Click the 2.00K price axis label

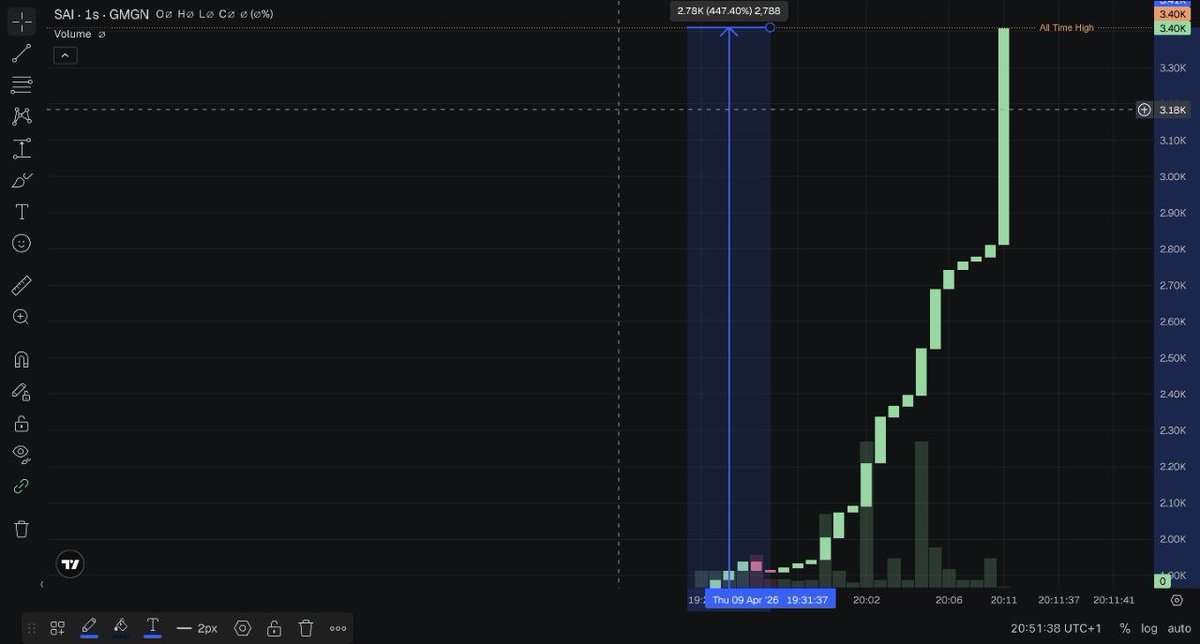pos(1172,539)
